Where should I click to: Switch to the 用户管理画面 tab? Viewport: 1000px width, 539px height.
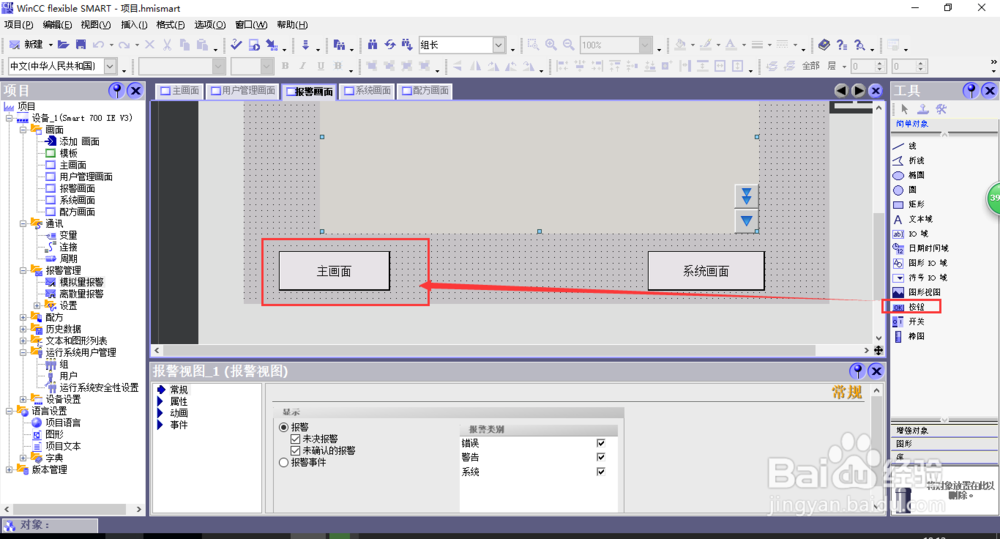[243, 91]
